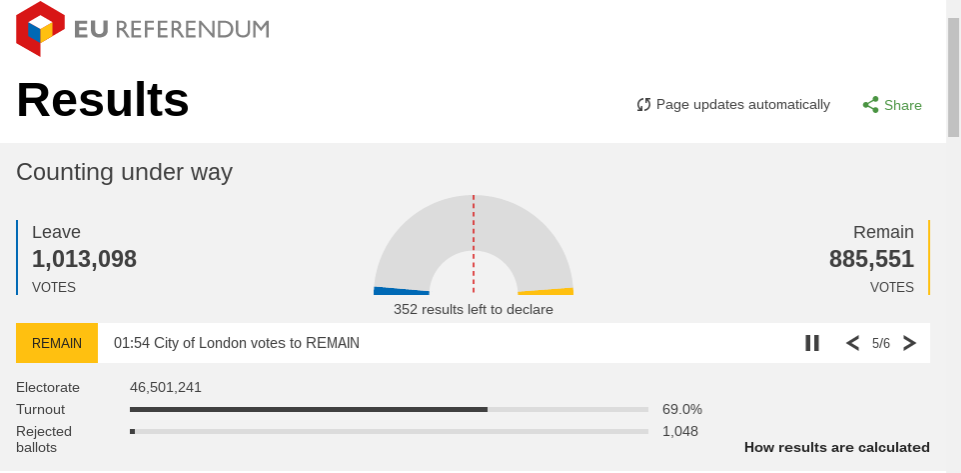Screen dimensions: 961x473
Task: Click the City of London votes headline
Action: (237, 343)
